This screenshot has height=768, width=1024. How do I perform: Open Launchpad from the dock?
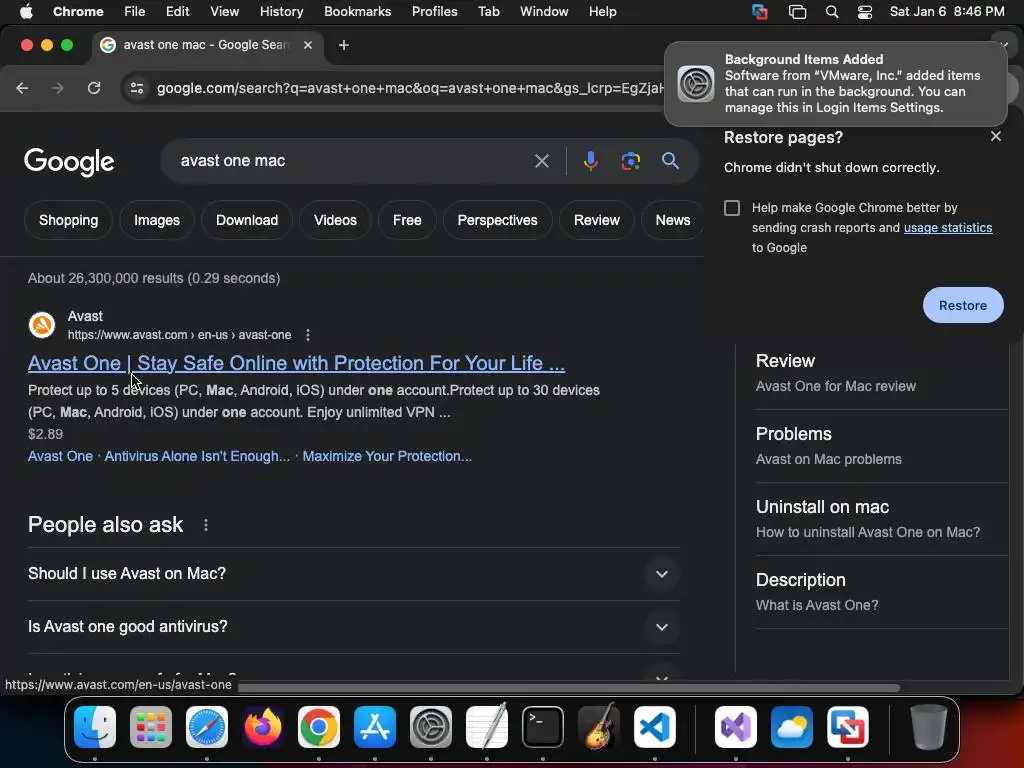[x=151, y=727]
